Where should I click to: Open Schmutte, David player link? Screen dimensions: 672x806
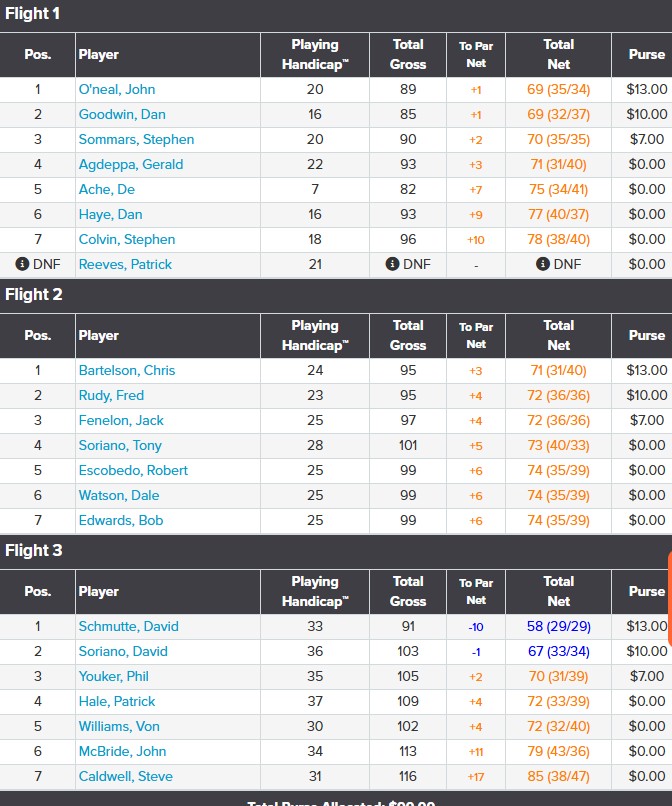coord(129,626)
